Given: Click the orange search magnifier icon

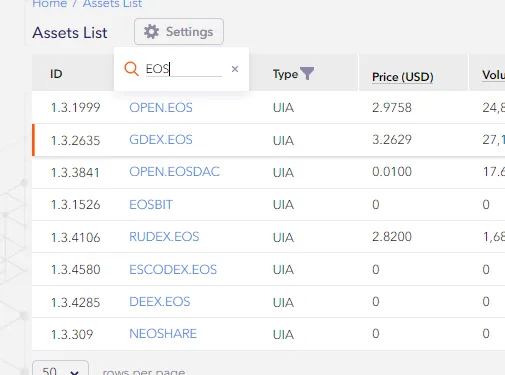Looking at the screenshot, I should point(131,69).
